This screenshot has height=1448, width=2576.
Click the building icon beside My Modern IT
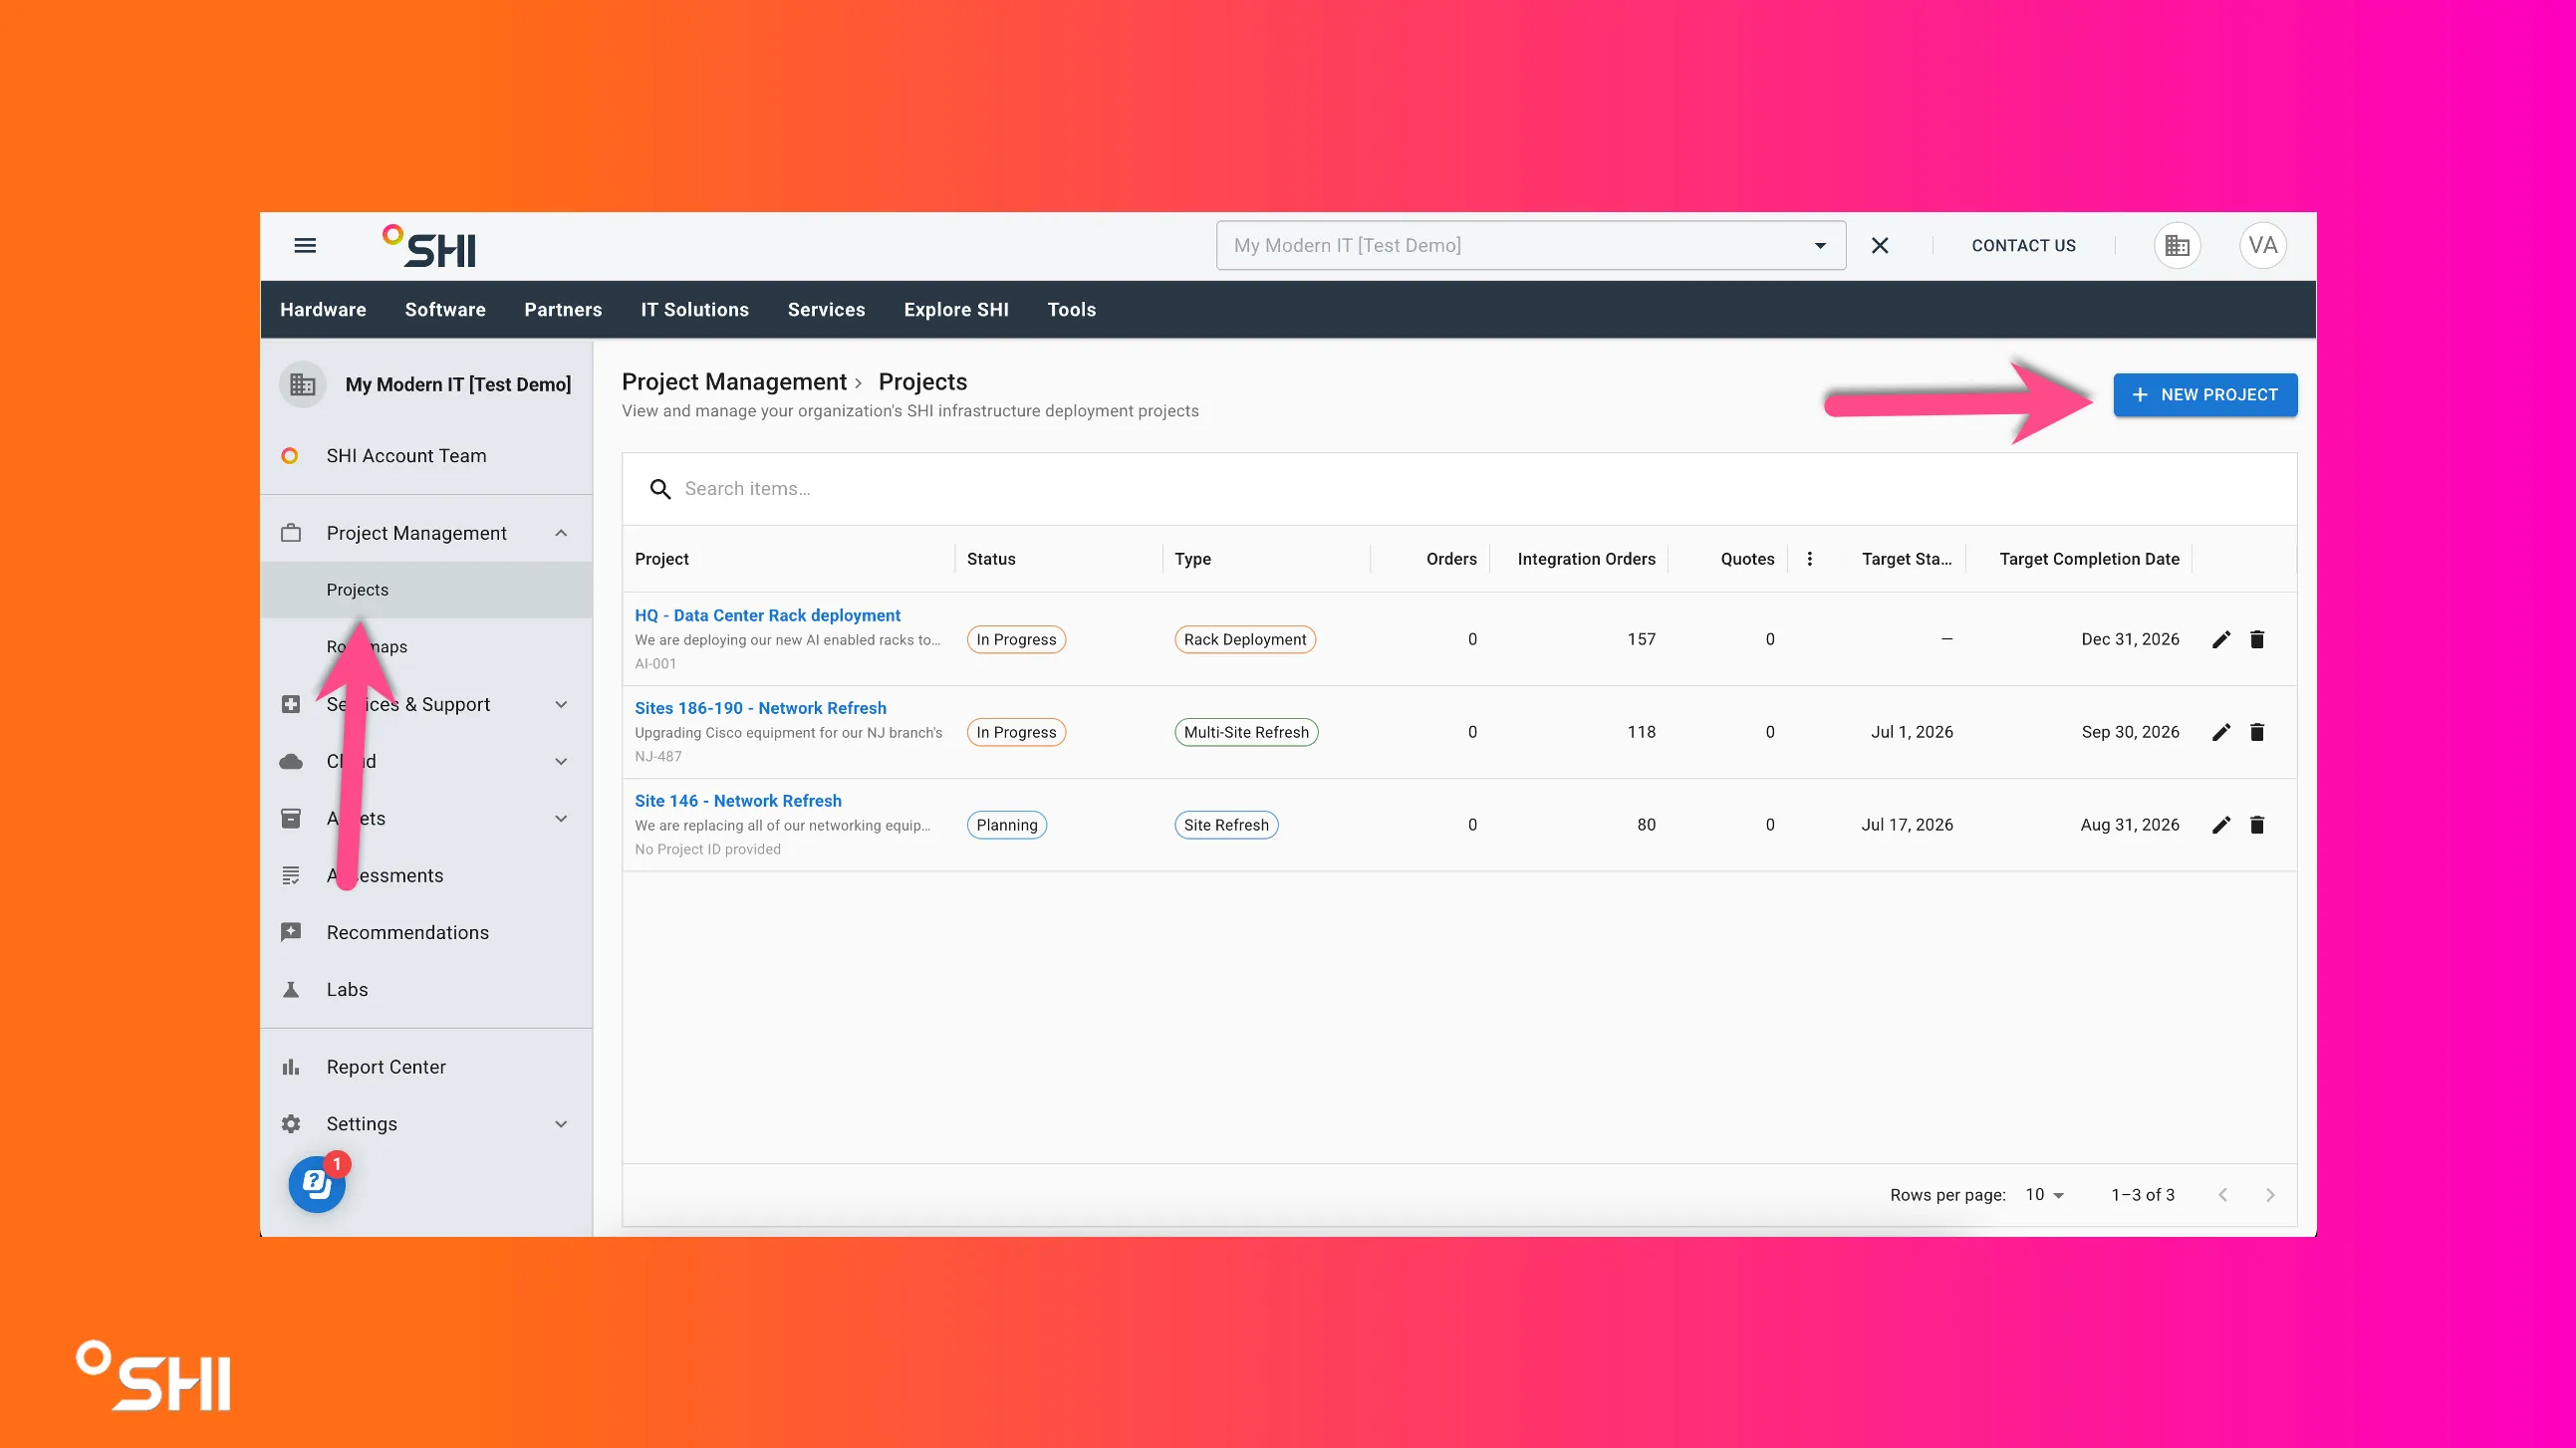302,384
